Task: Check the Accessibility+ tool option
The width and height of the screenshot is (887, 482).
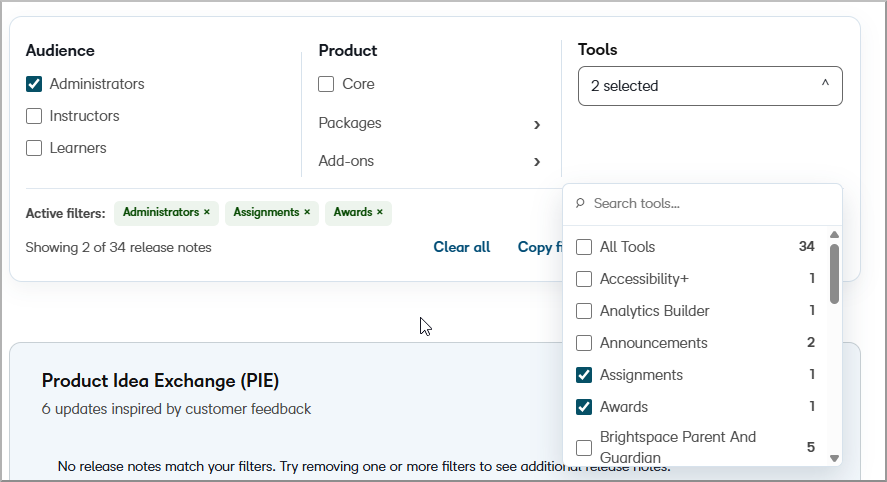Action: (x=584, y=279)
